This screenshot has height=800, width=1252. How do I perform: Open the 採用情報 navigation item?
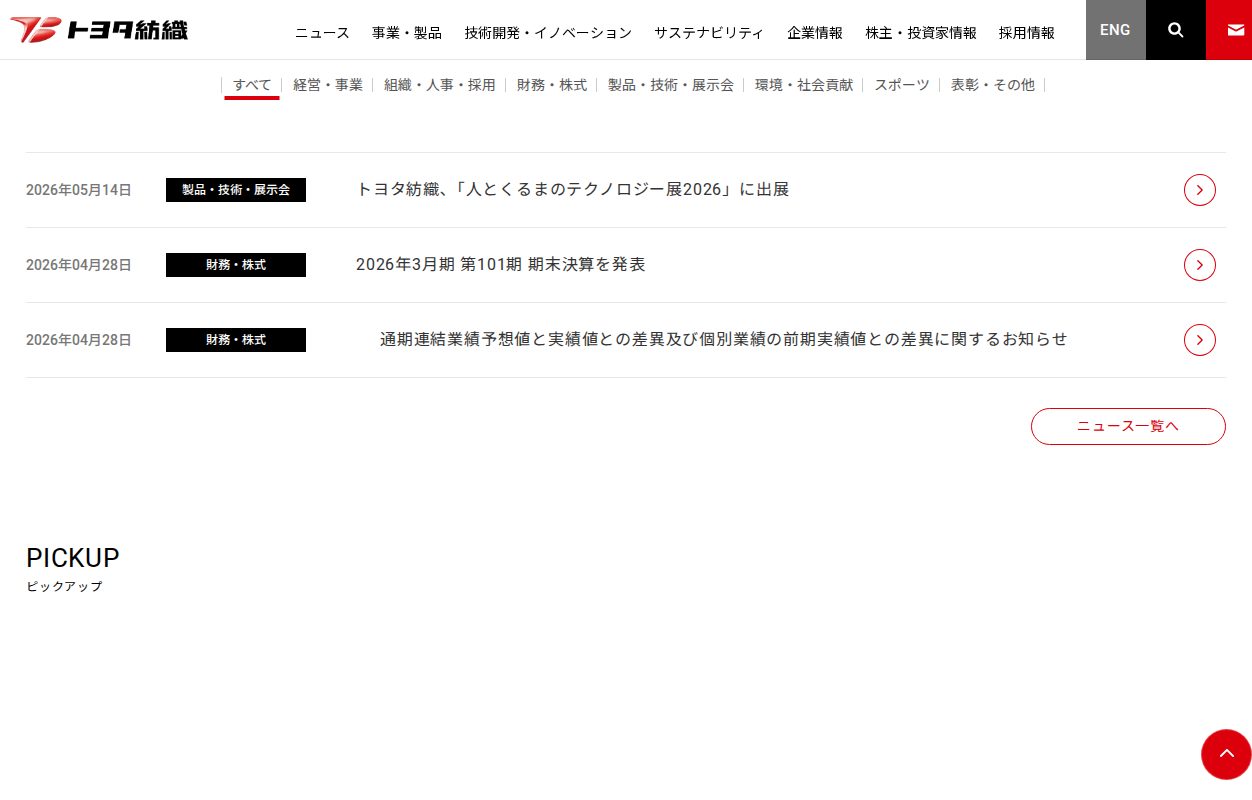(1027, 33)
